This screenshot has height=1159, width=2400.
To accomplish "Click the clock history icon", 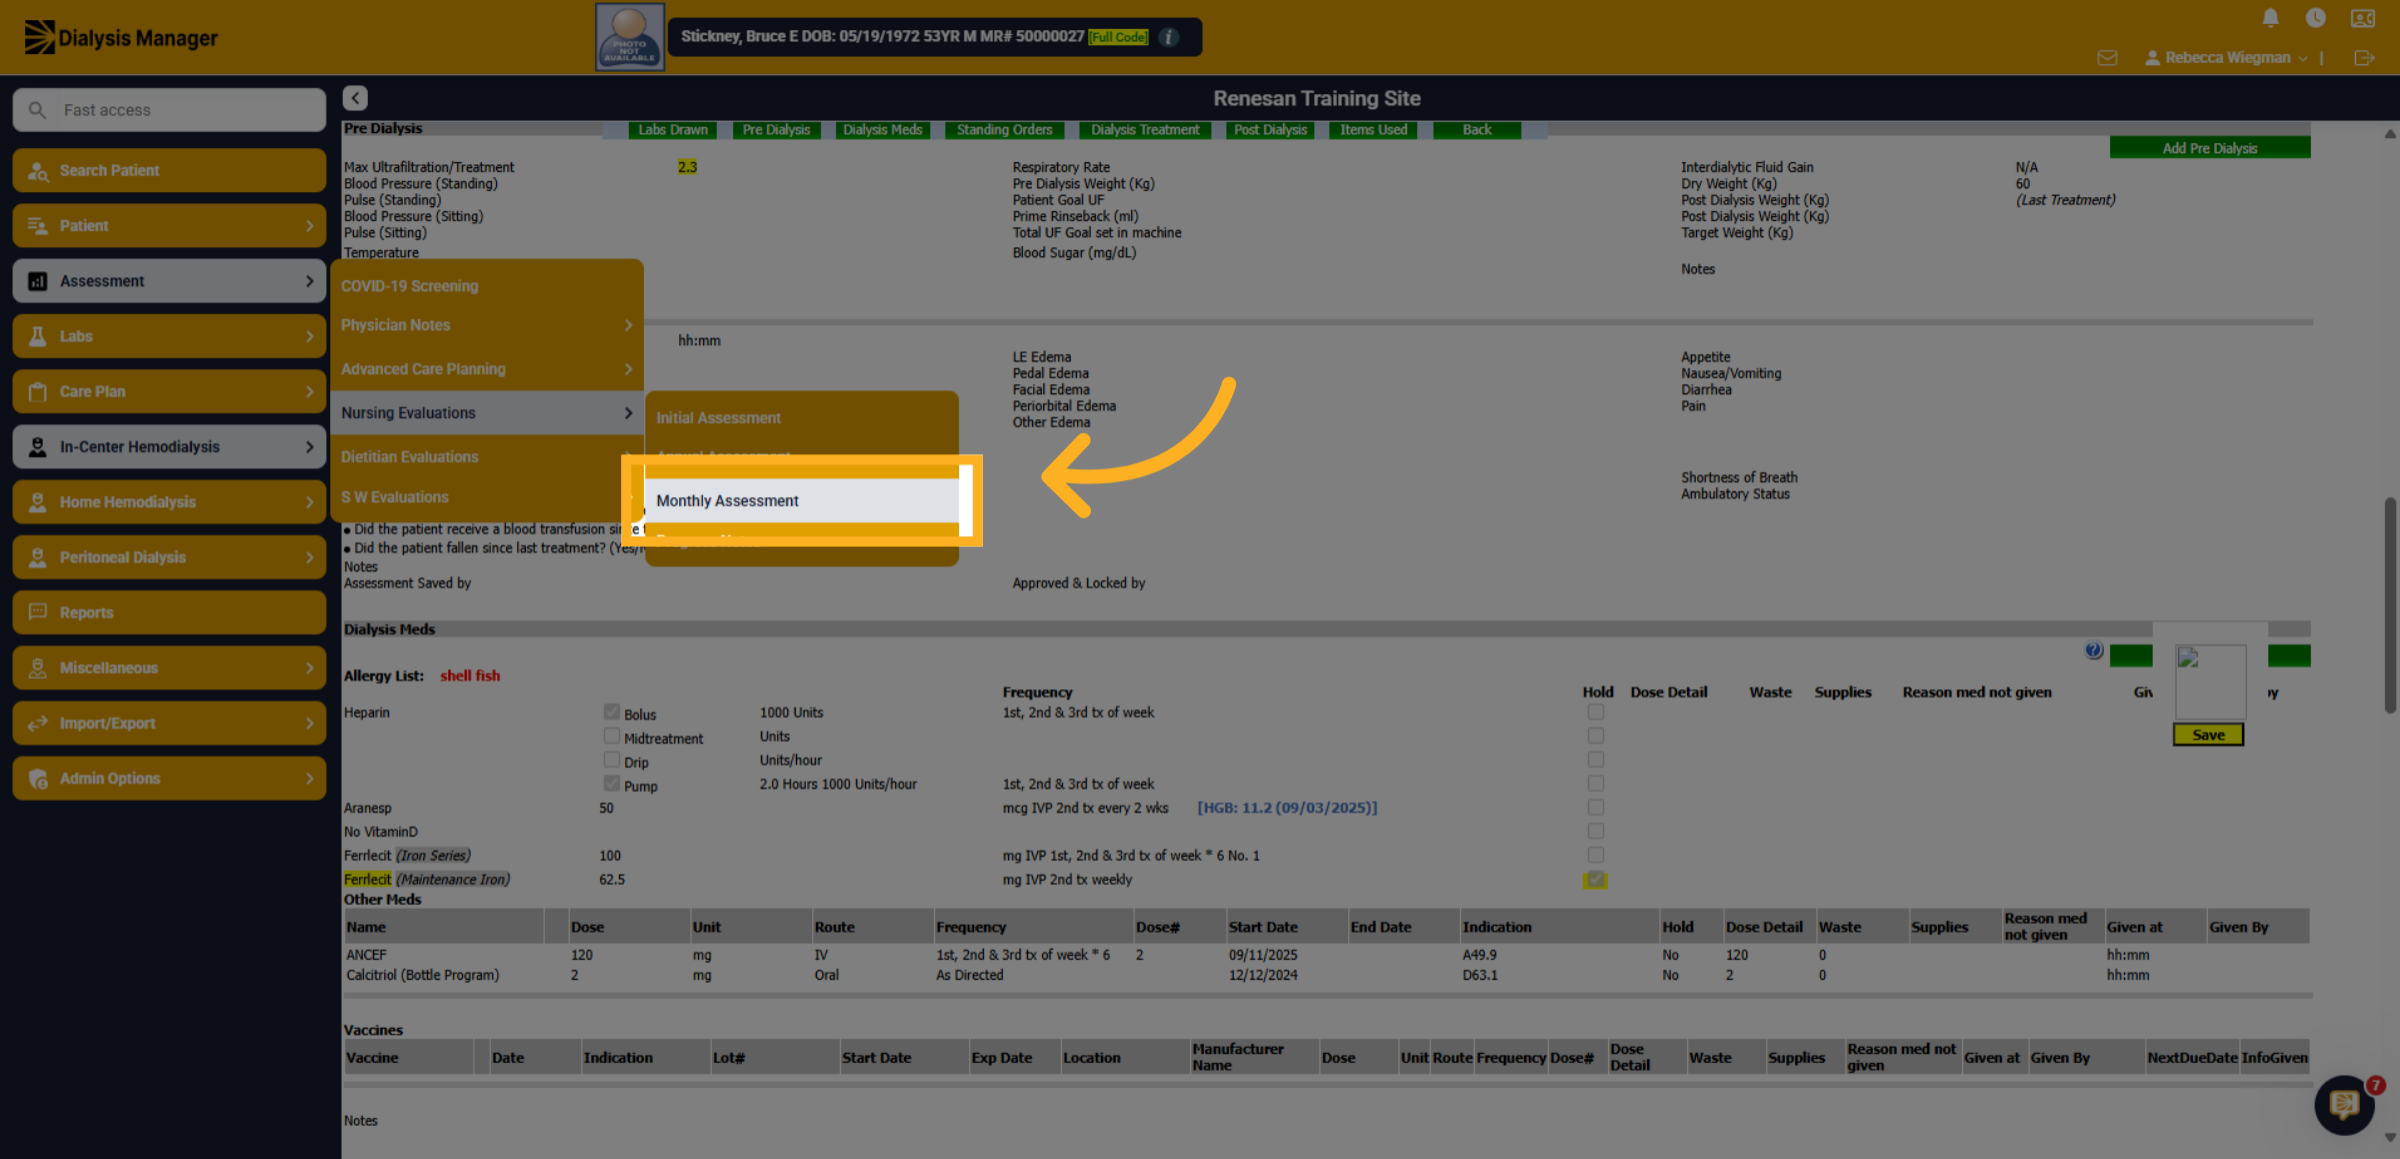I will click(x=2315, y=18).
